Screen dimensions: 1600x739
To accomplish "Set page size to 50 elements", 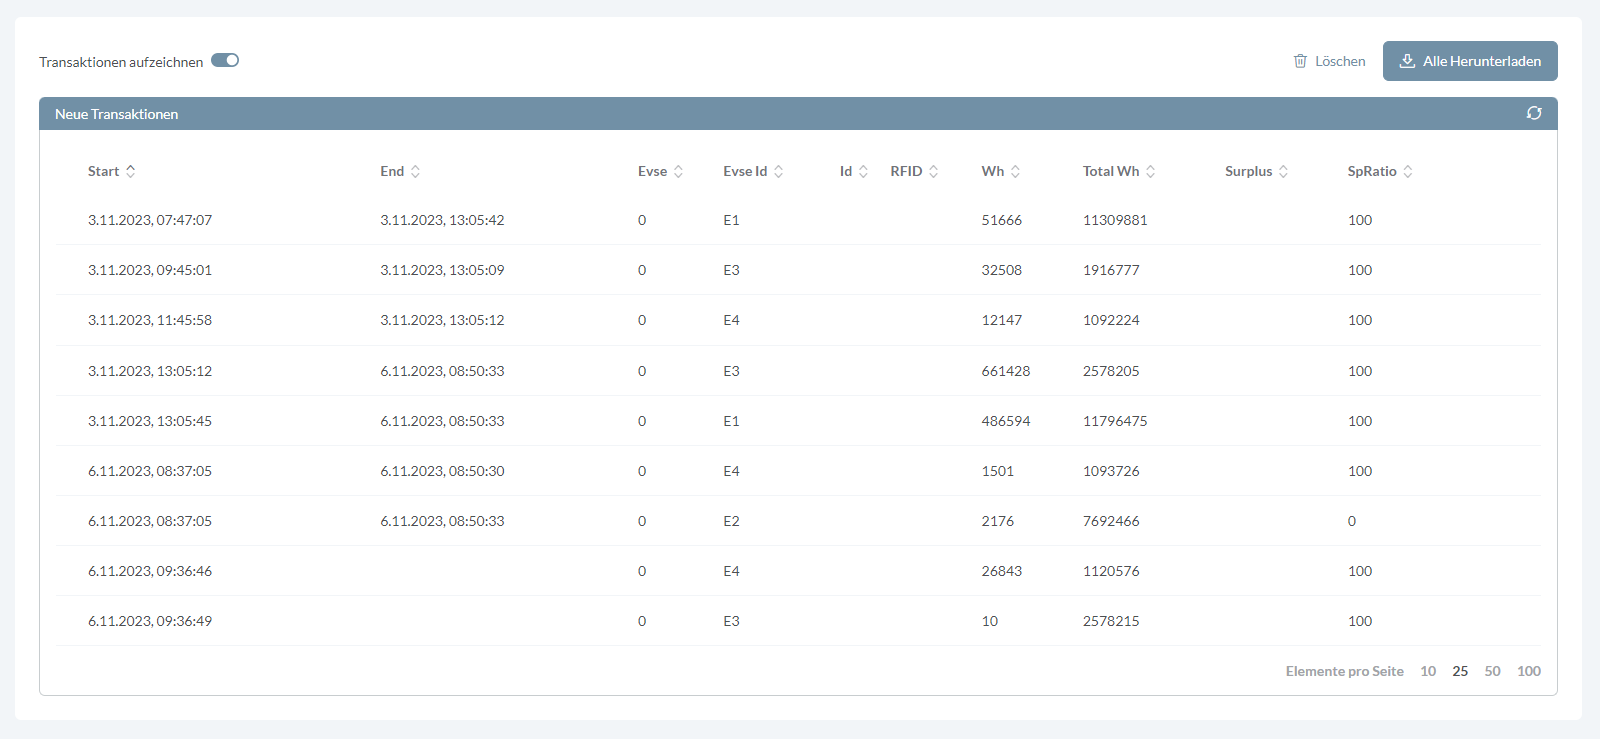I will point(1492,671).
